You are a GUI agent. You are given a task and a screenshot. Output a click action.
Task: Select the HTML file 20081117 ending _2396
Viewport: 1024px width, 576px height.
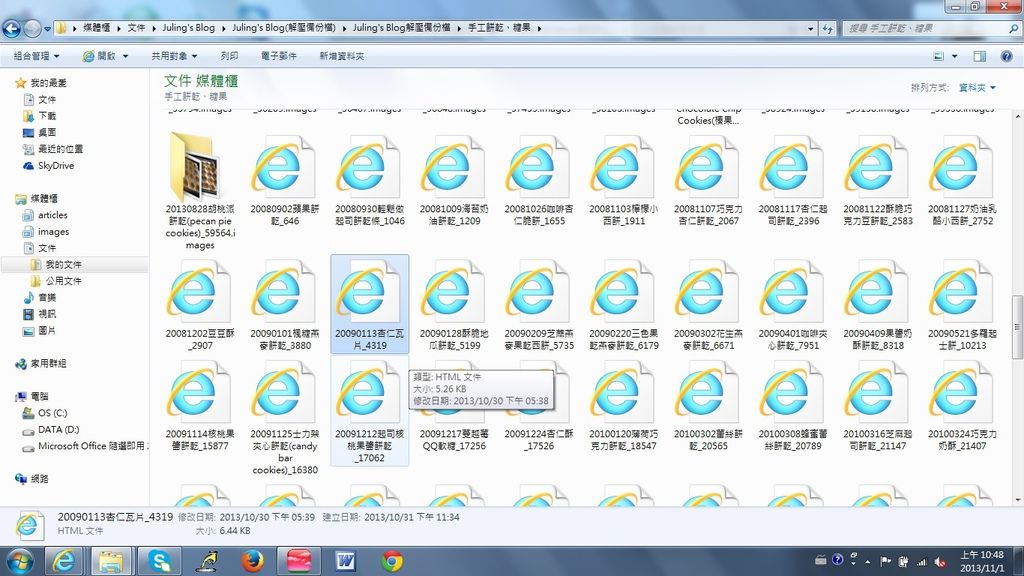[793, 182]
